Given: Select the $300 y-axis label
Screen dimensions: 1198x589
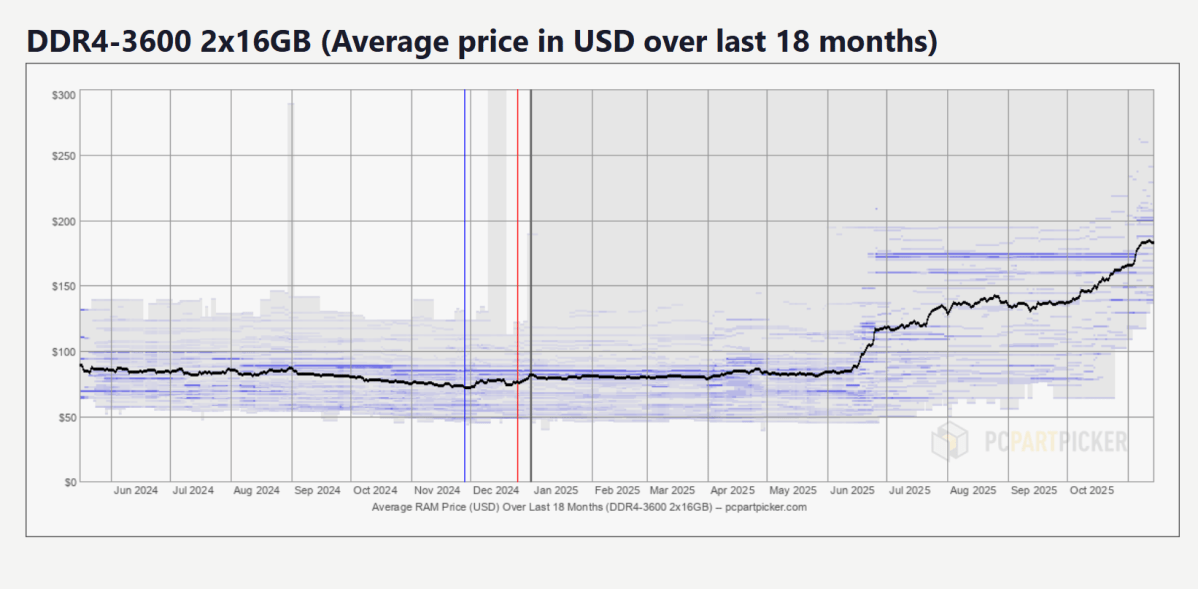Looking at the screenshot, I should (64, 95).
